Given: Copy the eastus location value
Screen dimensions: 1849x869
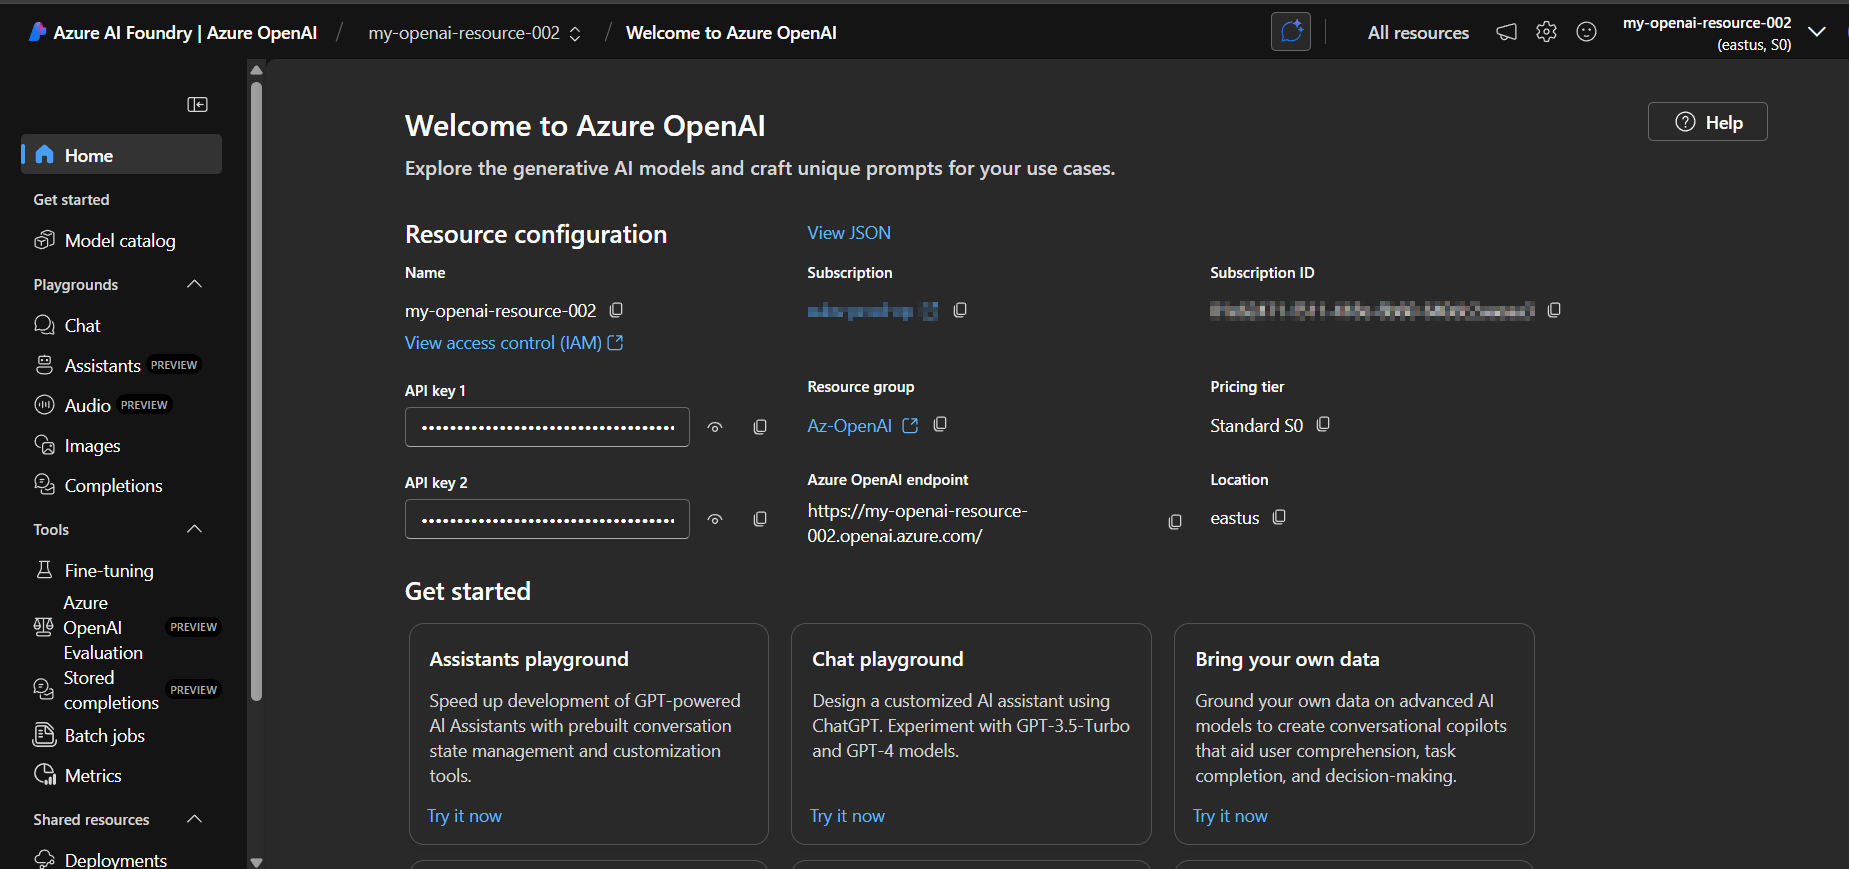Looking at the screenshot, I should (1279, 517).
